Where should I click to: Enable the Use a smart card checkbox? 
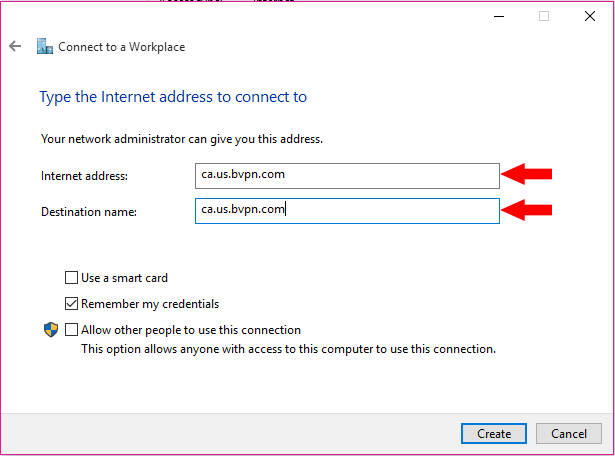(x=71, y=278)
